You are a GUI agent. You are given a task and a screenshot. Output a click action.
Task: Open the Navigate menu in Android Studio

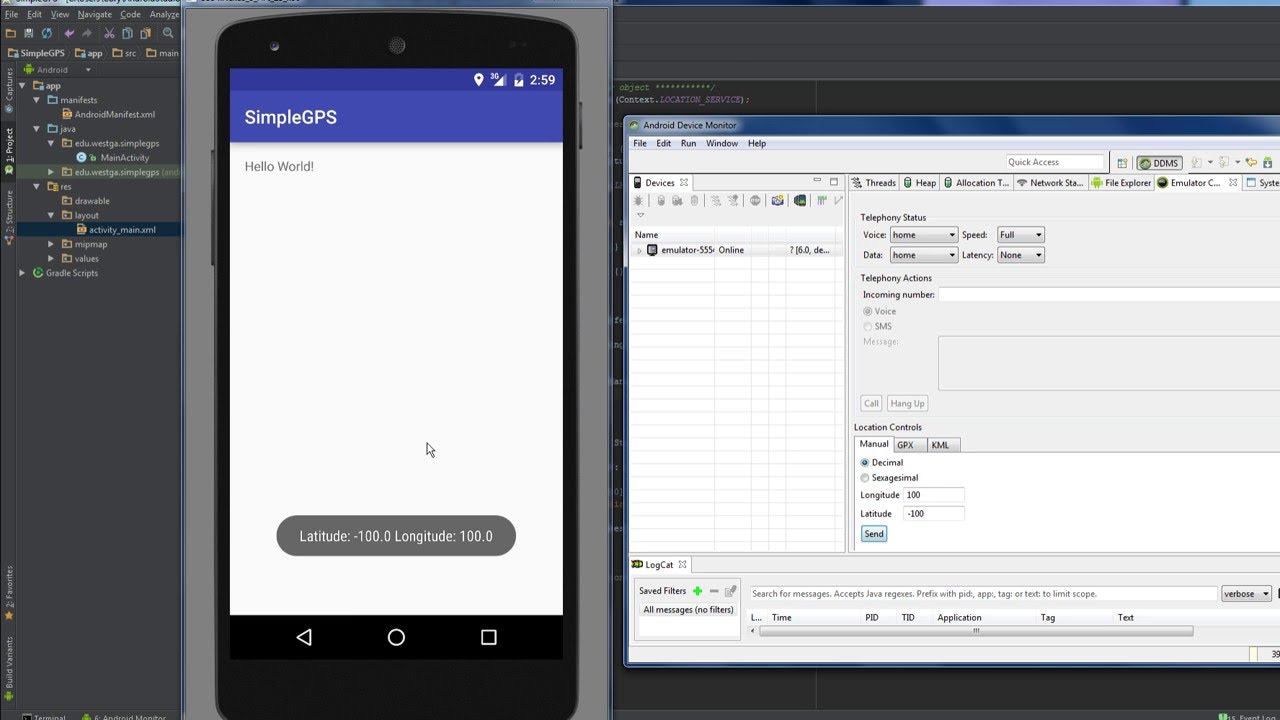tap(95, 15)
